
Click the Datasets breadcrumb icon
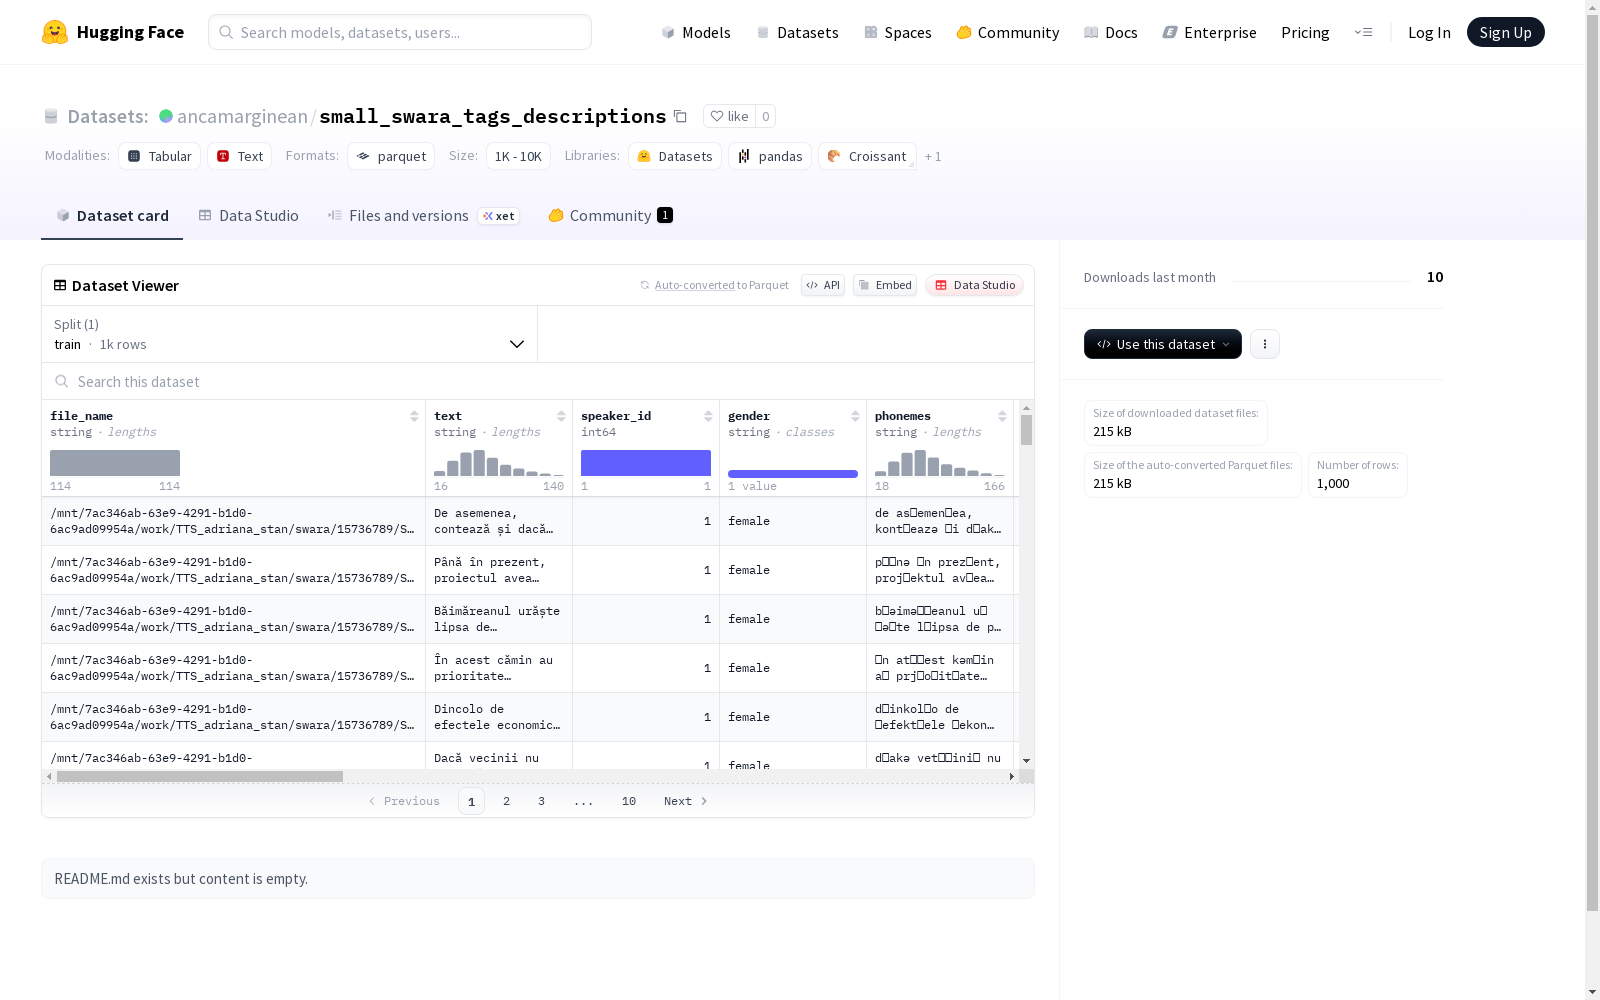pyautogui.click(x=51, y=117)
